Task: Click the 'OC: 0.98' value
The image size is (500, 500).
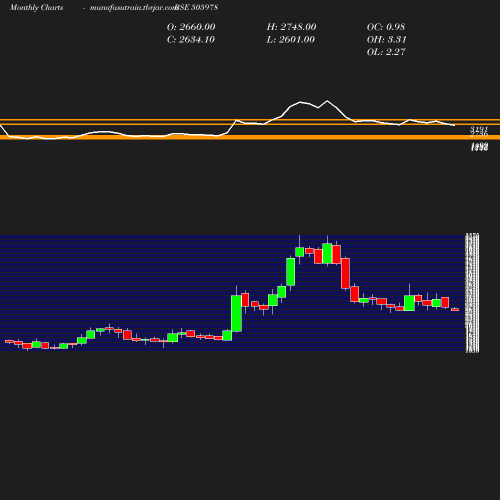Action: pyautogui.click(x=386, y=27)
